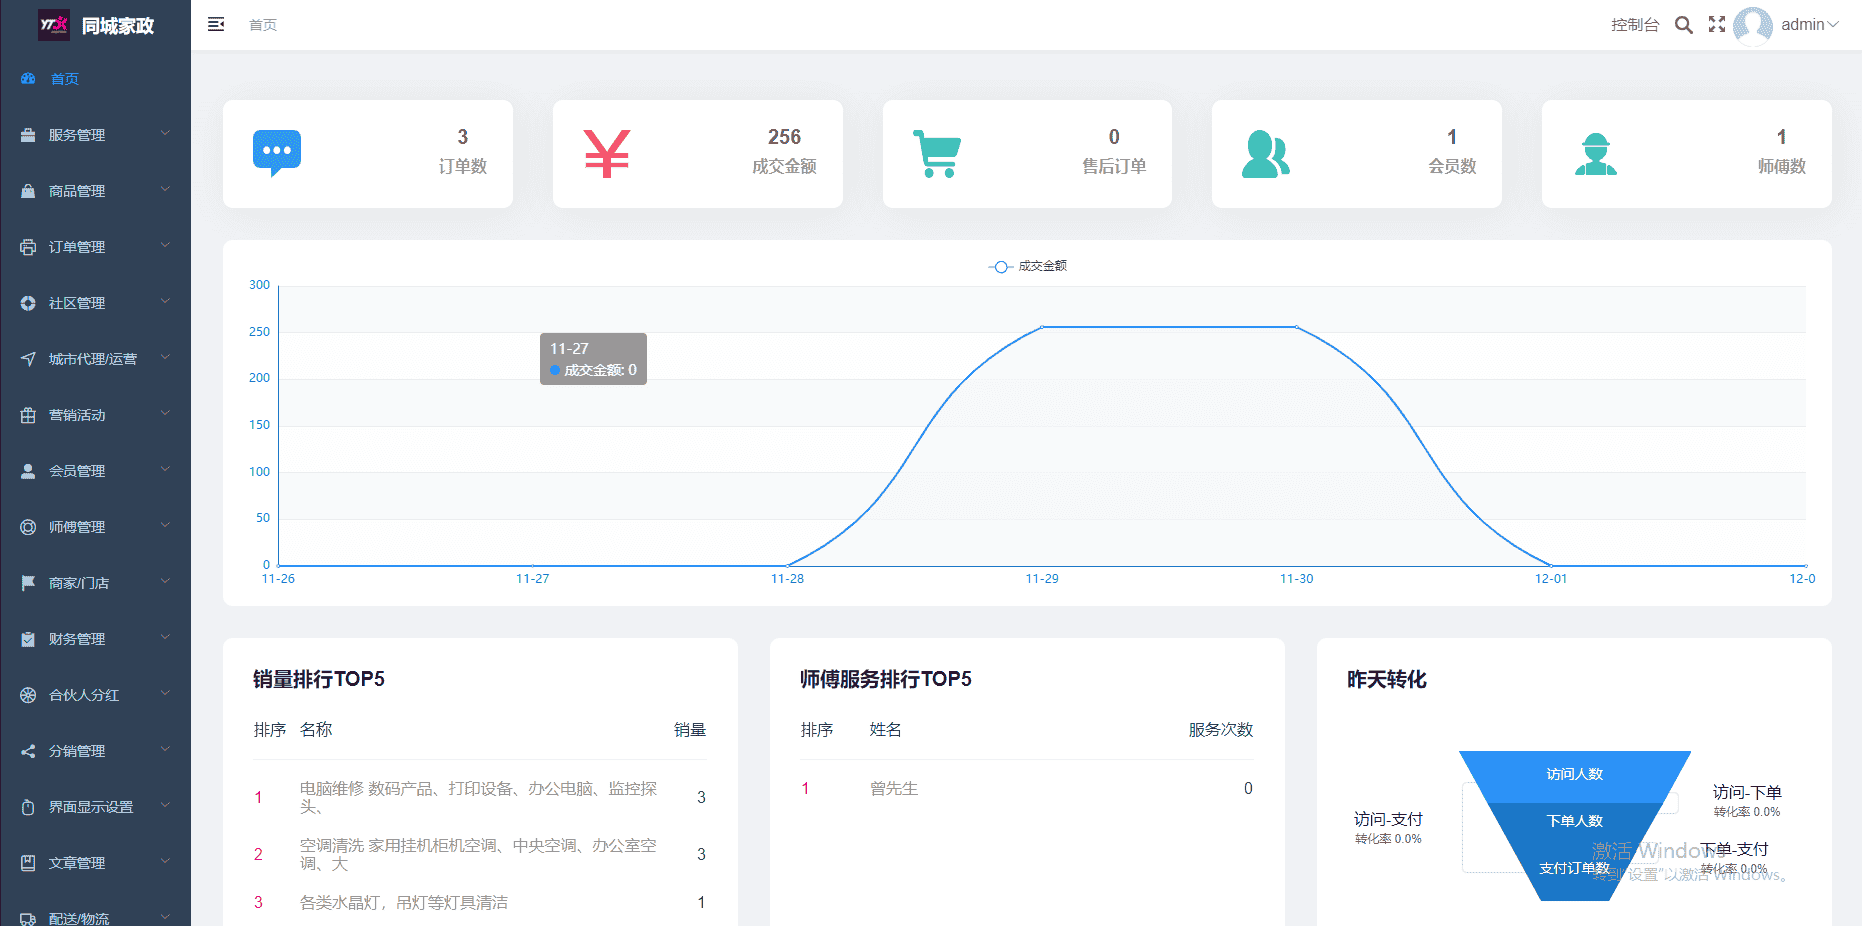Expand the 营销活动 submenu arrow
This screenshot has height=926, width=1862.
coord(165,413)
